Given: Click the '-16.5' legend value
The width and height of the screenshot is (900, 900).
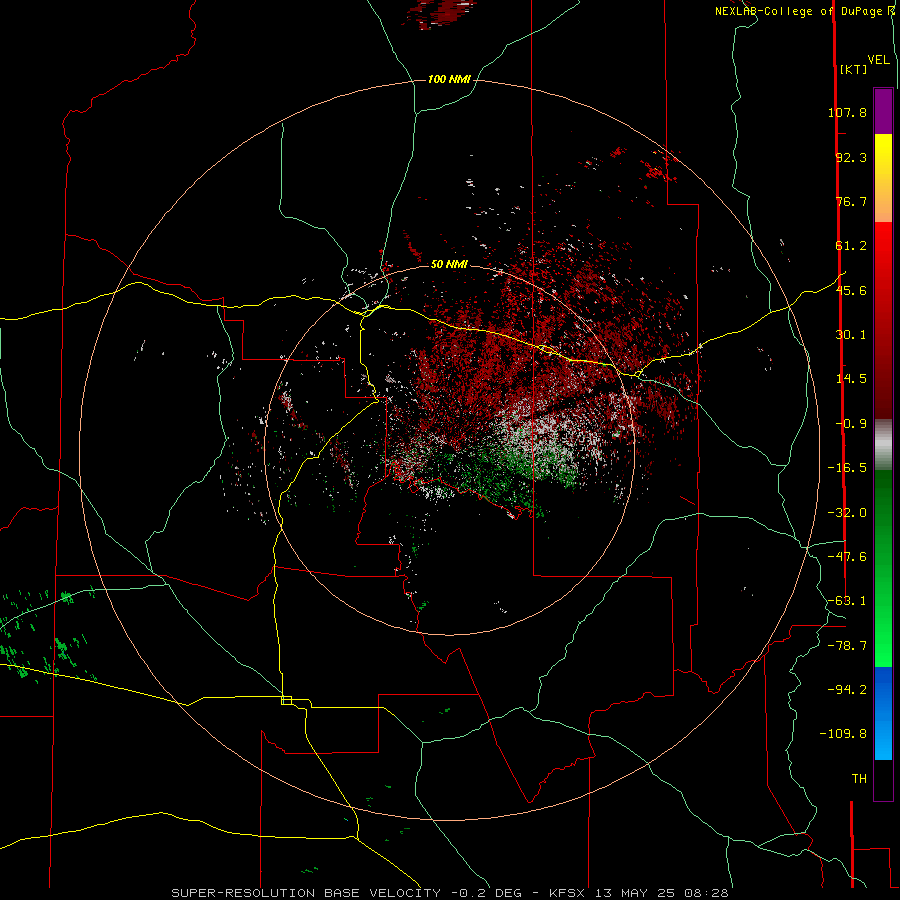Looking at the screenshot, I should (x=847, y=468).
